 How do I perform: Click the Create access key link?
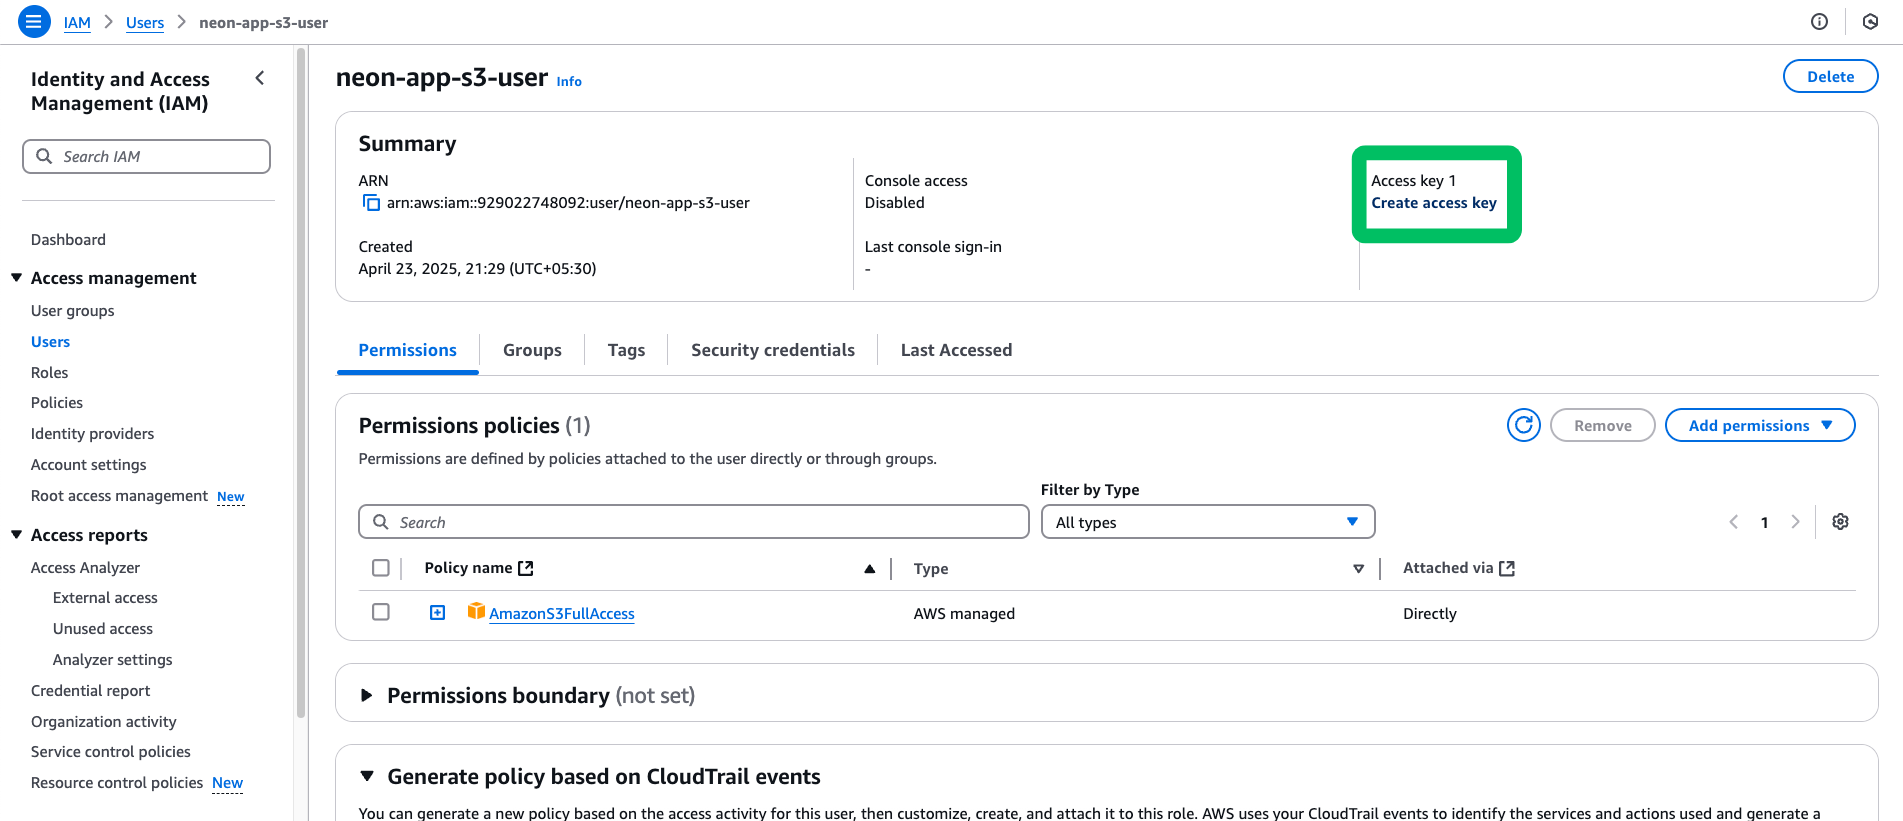point(1433,203)
